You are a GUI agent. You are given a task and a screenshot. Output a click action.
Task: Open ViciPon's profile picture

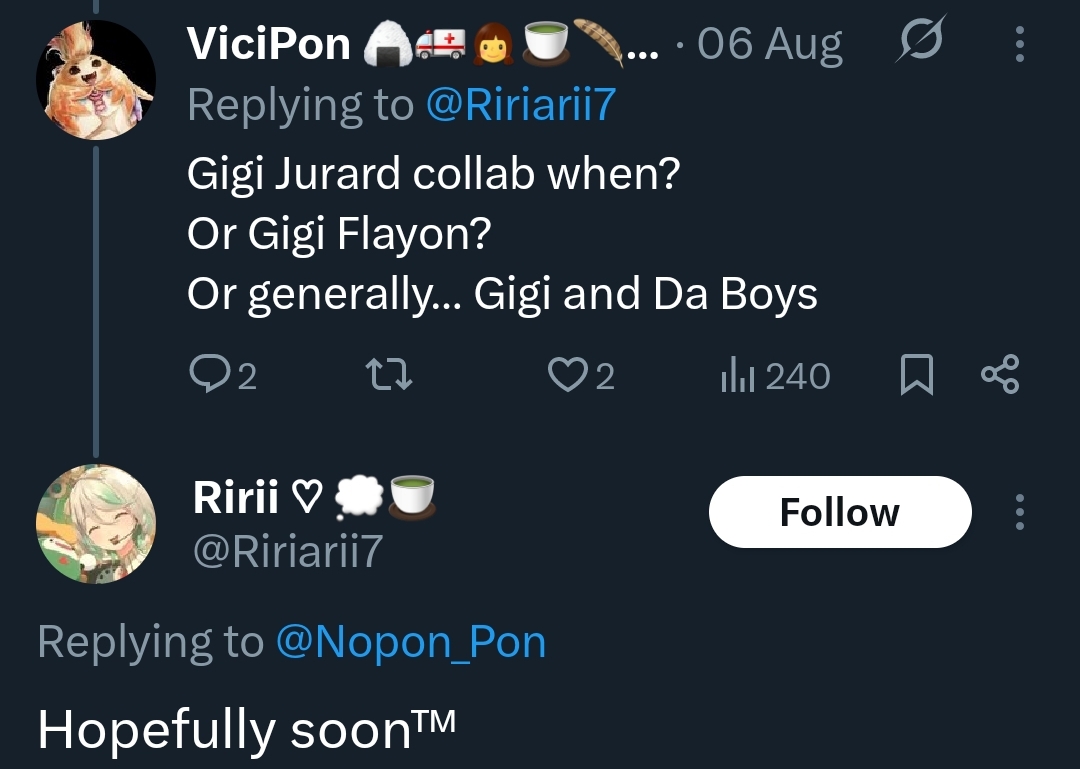point(96,80)
